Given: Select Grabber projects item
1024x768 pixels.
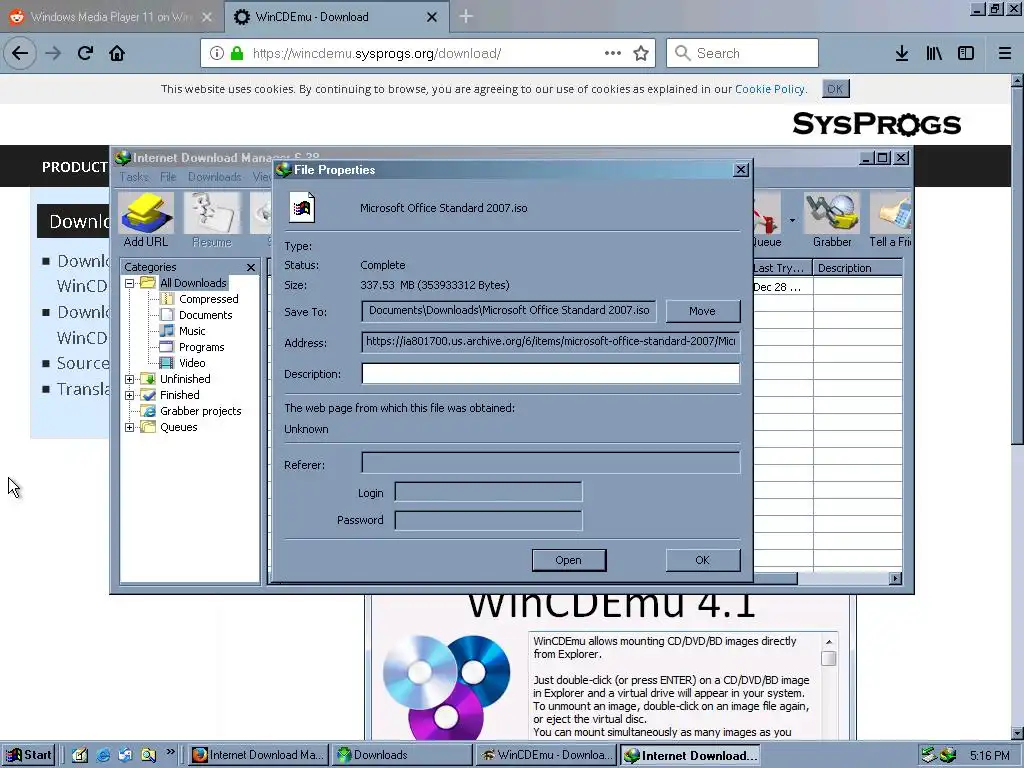Looking at the screenshot, I should (x=200, y=411).
